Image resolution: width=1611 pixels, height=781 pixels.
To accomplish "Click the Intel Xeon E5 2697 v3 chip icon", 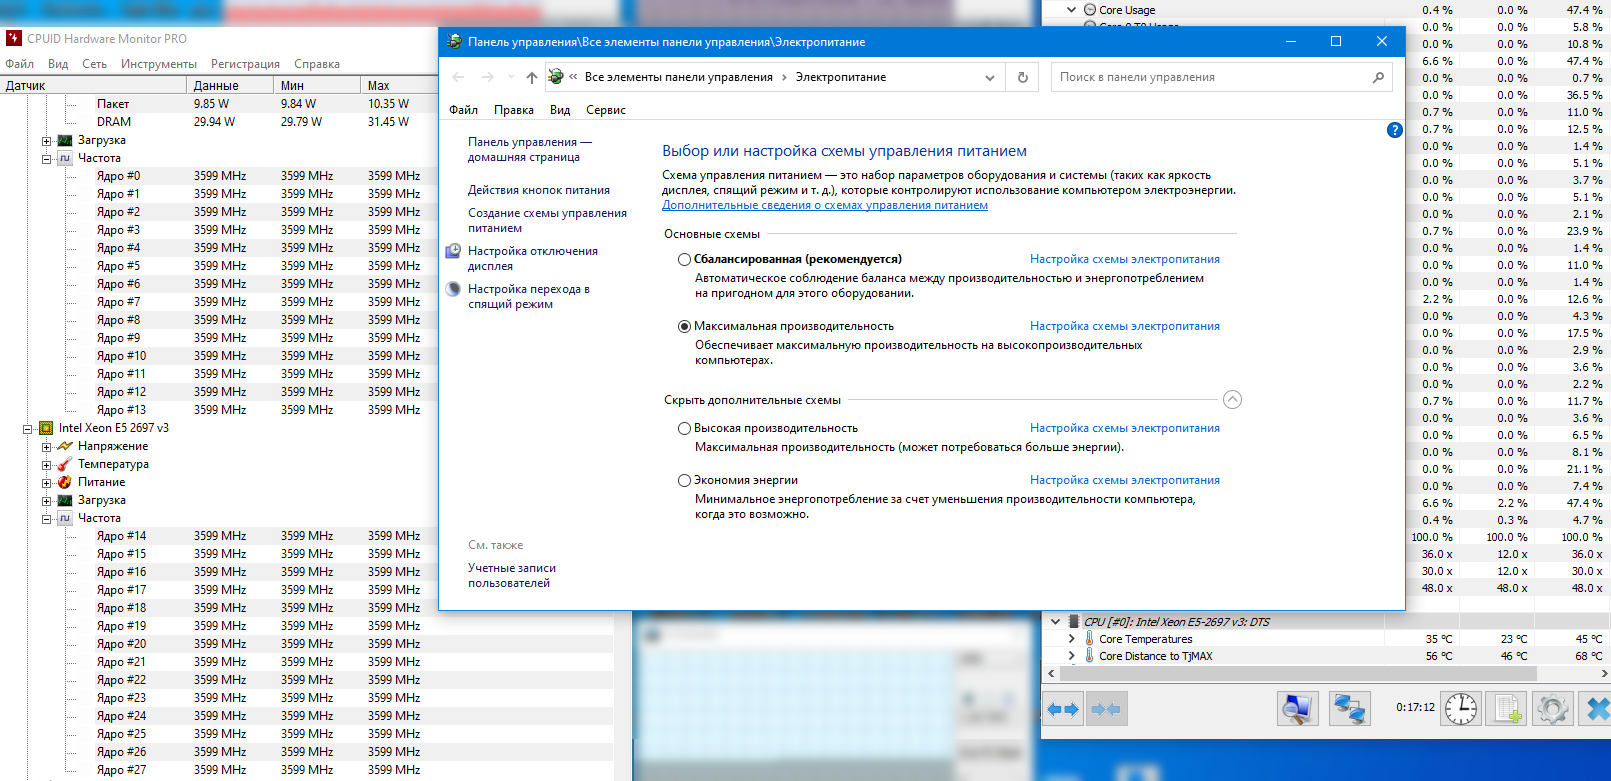I will tap(46, 428).
